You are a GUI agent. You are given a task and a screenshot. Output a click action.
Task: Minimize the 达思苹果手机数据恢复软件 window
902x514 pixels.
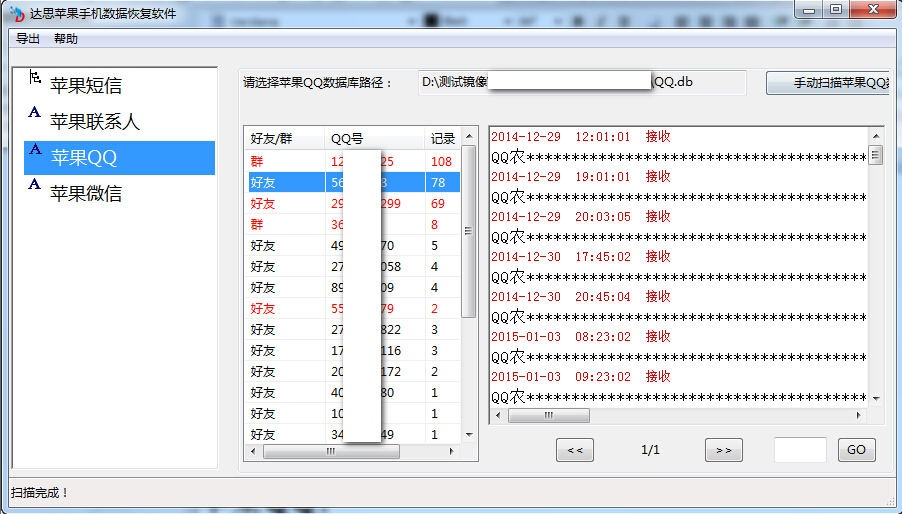click(809, 10)
